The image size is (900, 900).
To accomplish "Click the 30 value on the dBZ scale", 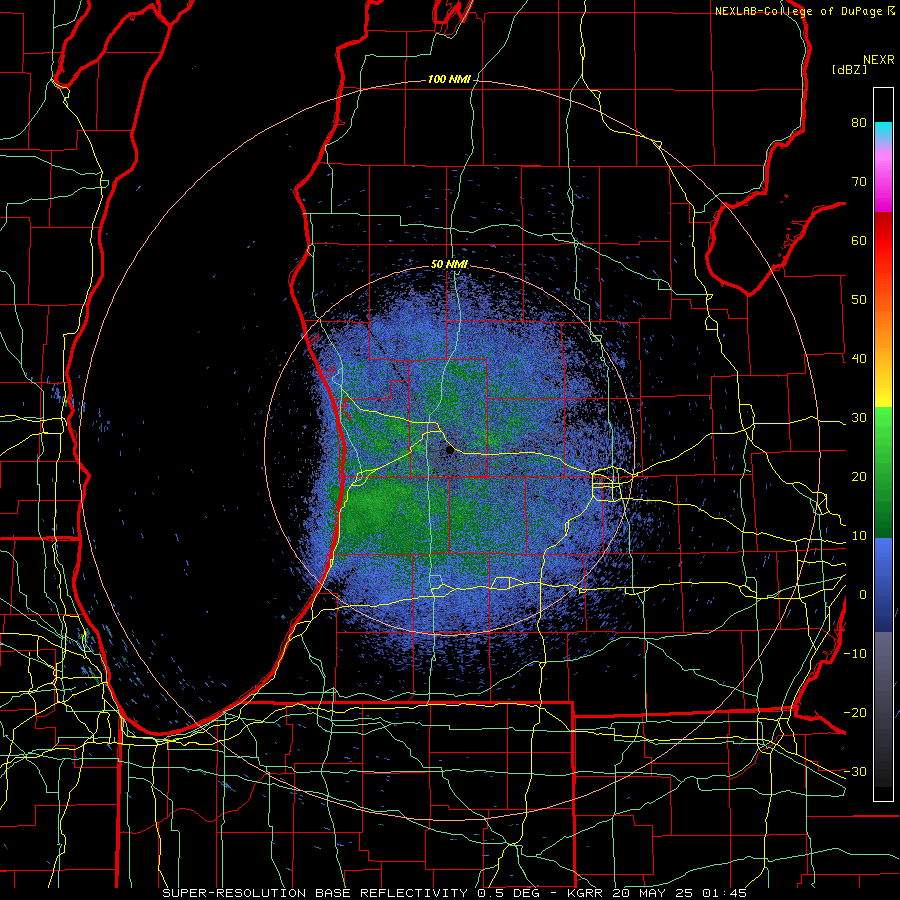I will click(859, 418).
